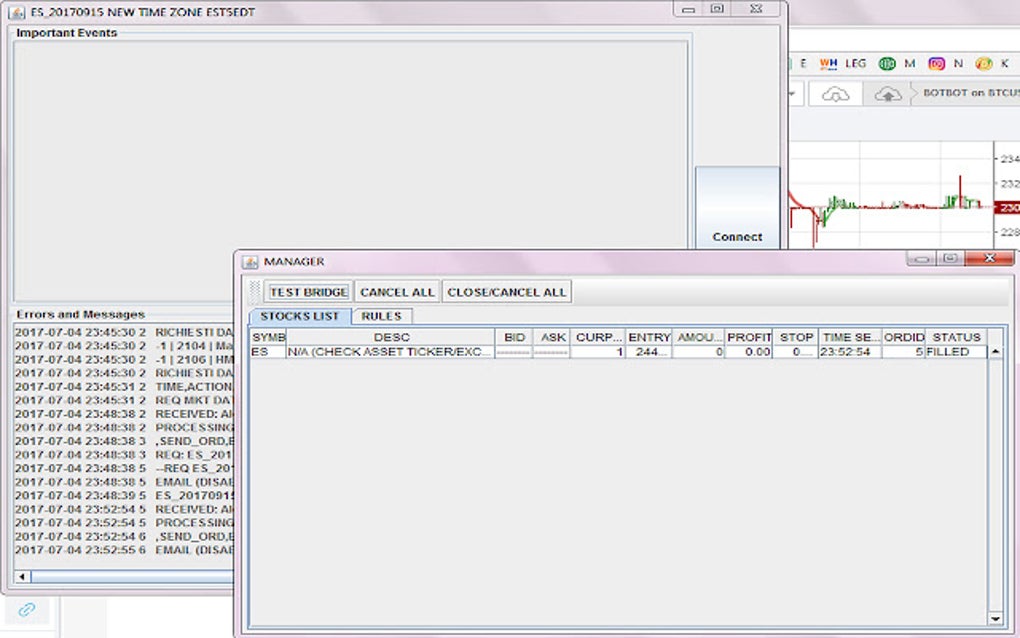Click the DESC column header

(391, 337)
